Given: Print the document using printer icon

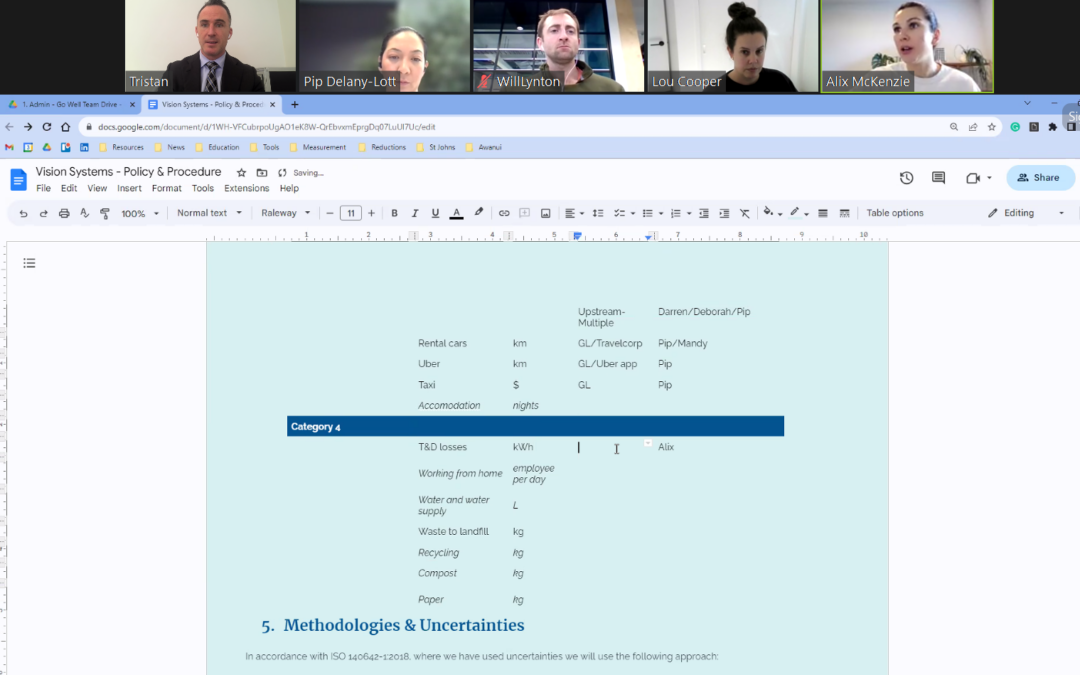Looking at the screenshot, I should 64,213.
